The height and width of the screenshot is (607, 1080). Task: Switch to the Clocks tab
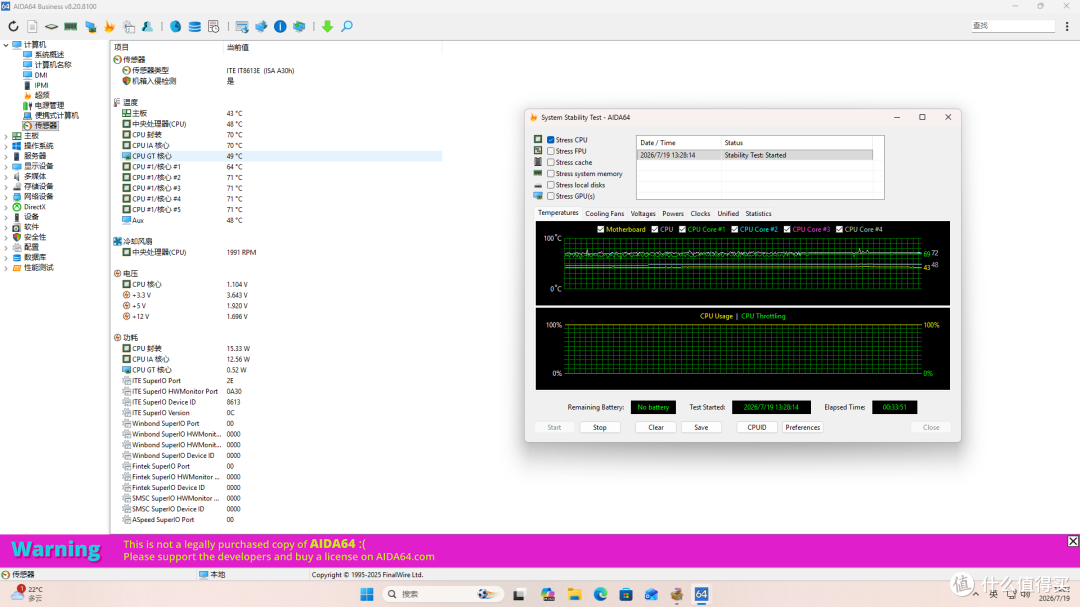pyautogui.click(x=700, y=214)
